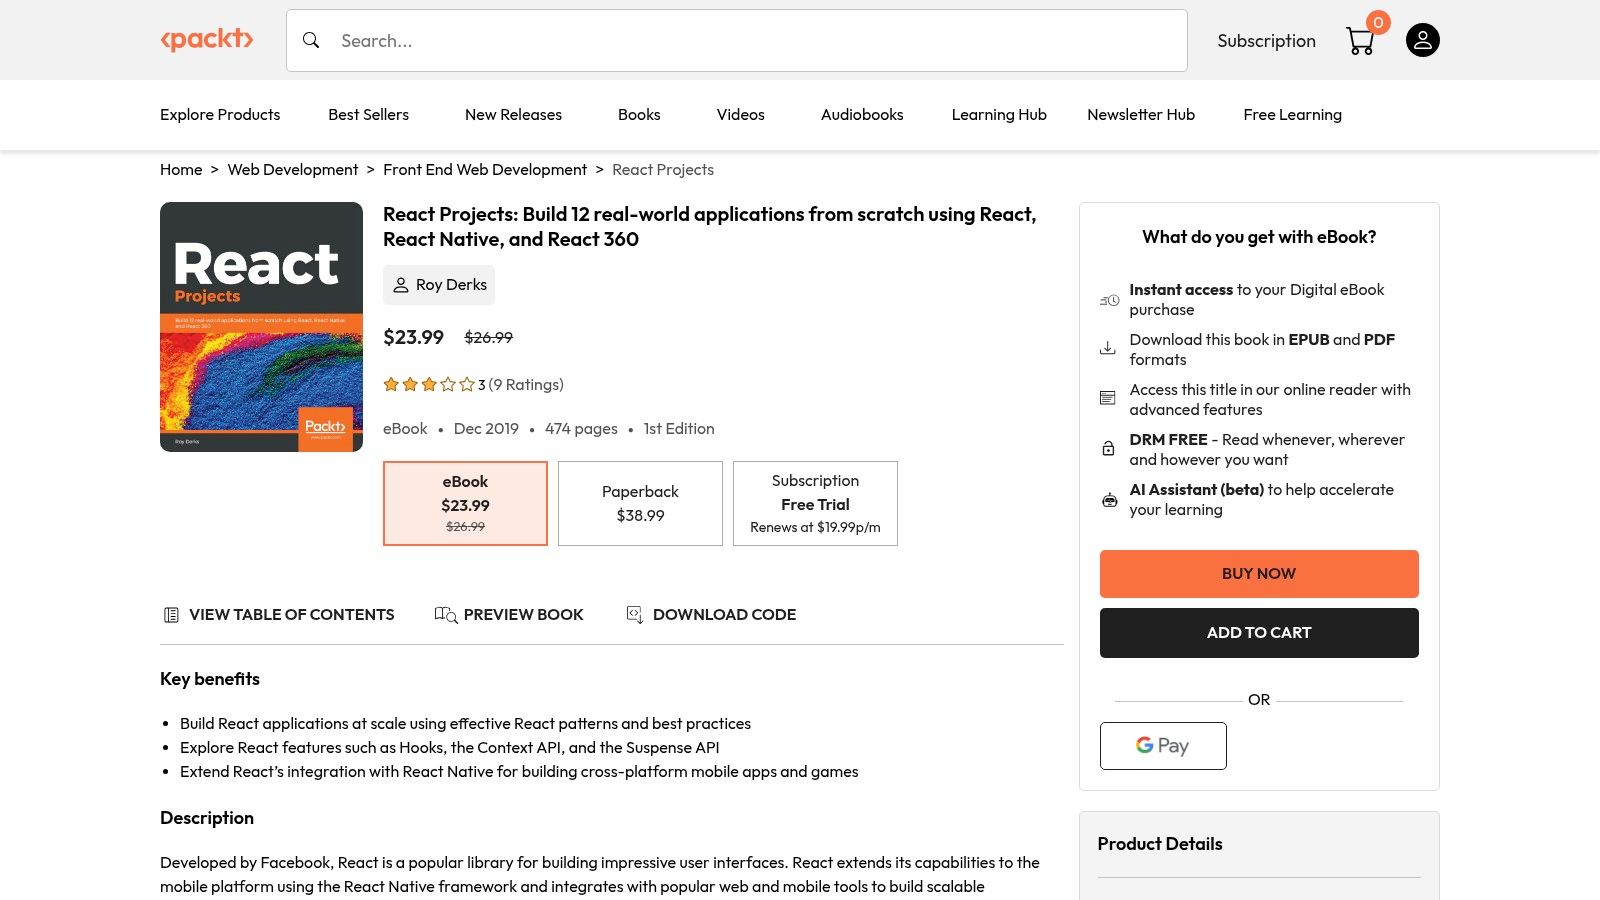Click the Dec 2019 publication date
The height and width of the screenshot is (900, 1600).
pos(486,429)
